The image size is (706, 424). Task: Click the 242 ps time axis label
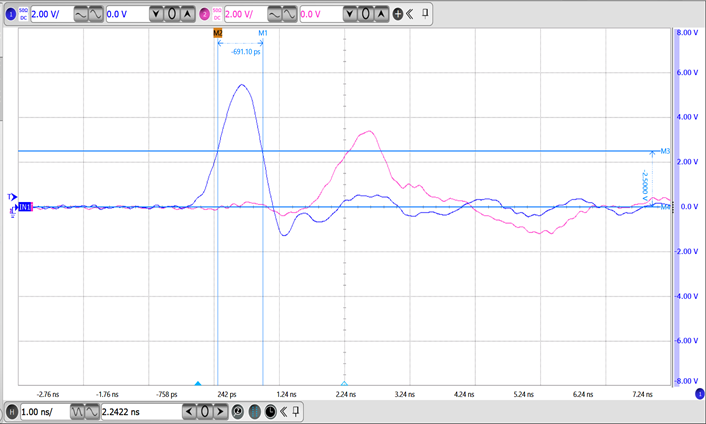(227, 395)
